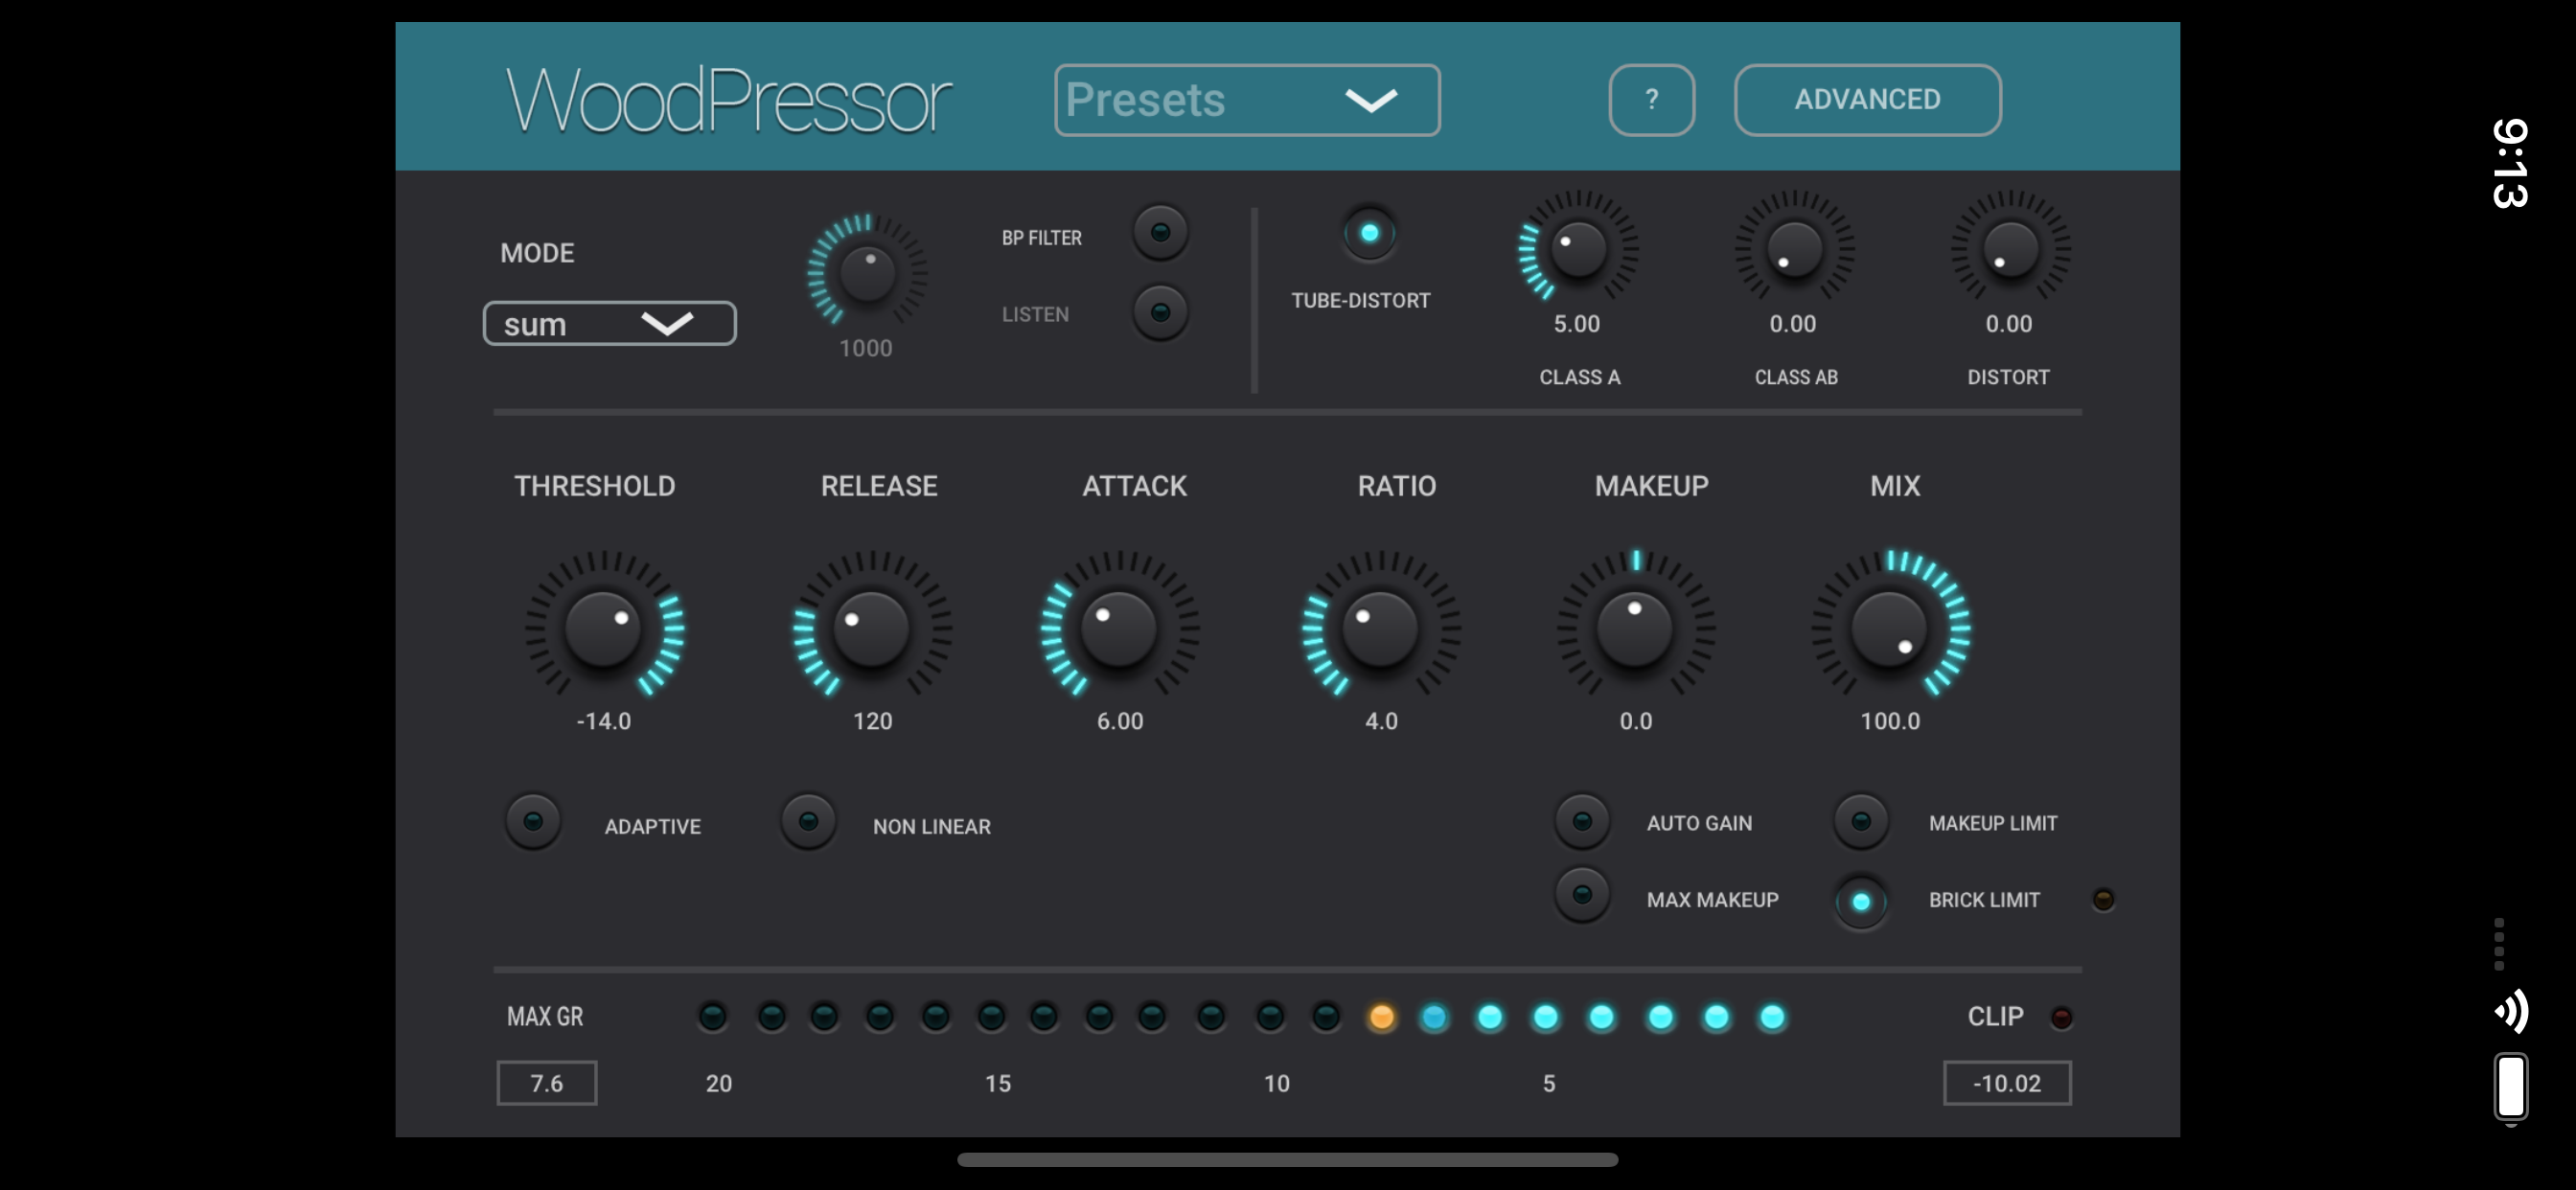2576x1190 pixels.
Task: Open the help panel via question mark
Action: (1652, 99)
